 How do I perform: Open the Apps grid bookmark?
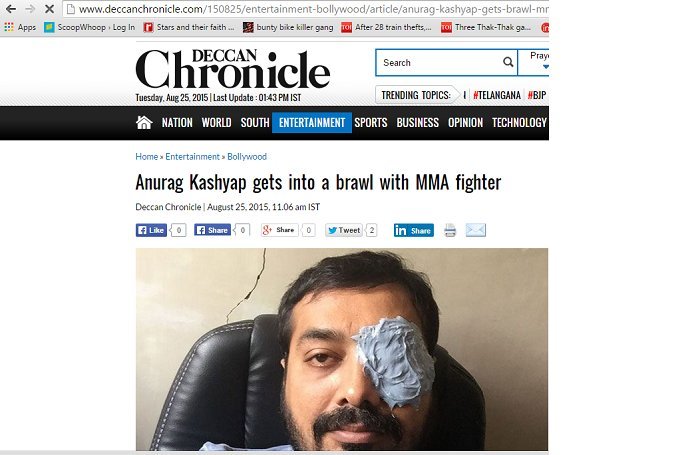pos(20,27)
